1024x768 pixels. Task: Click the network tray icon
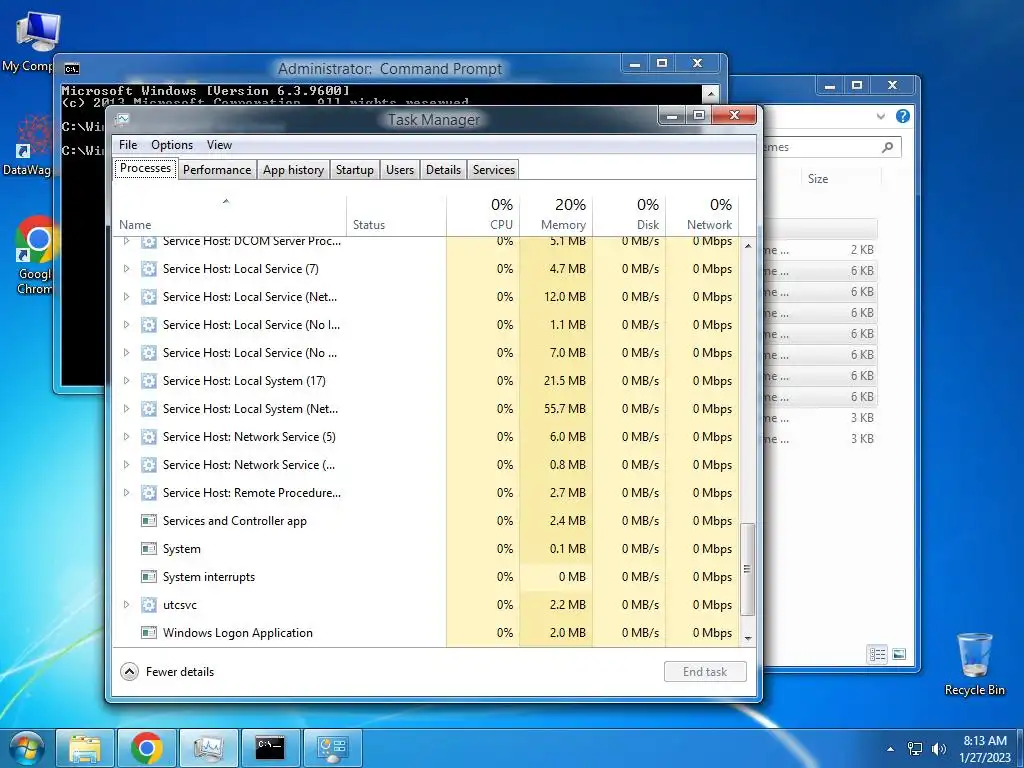[x=915, y=748]
